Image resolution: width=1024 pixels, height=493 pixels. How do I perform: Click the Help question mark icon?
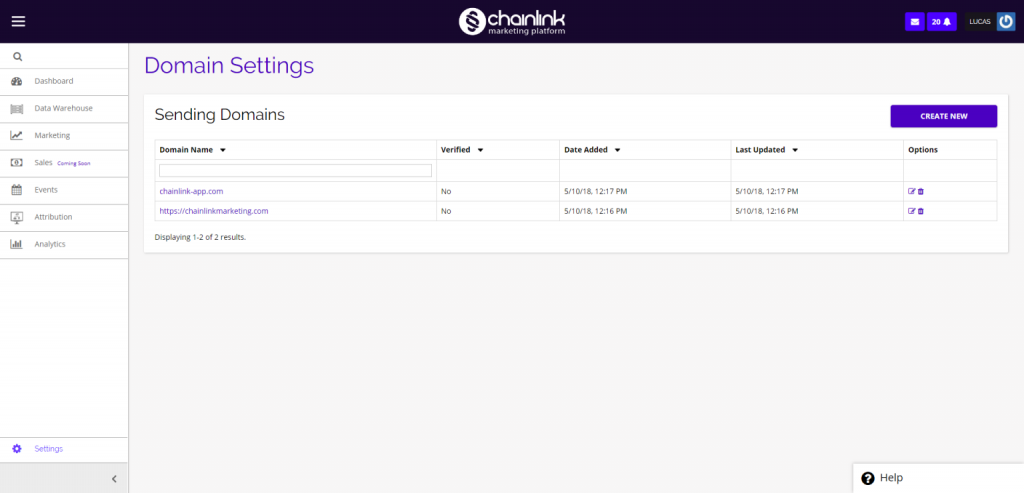pyautogui.click(x=868, y=478)
